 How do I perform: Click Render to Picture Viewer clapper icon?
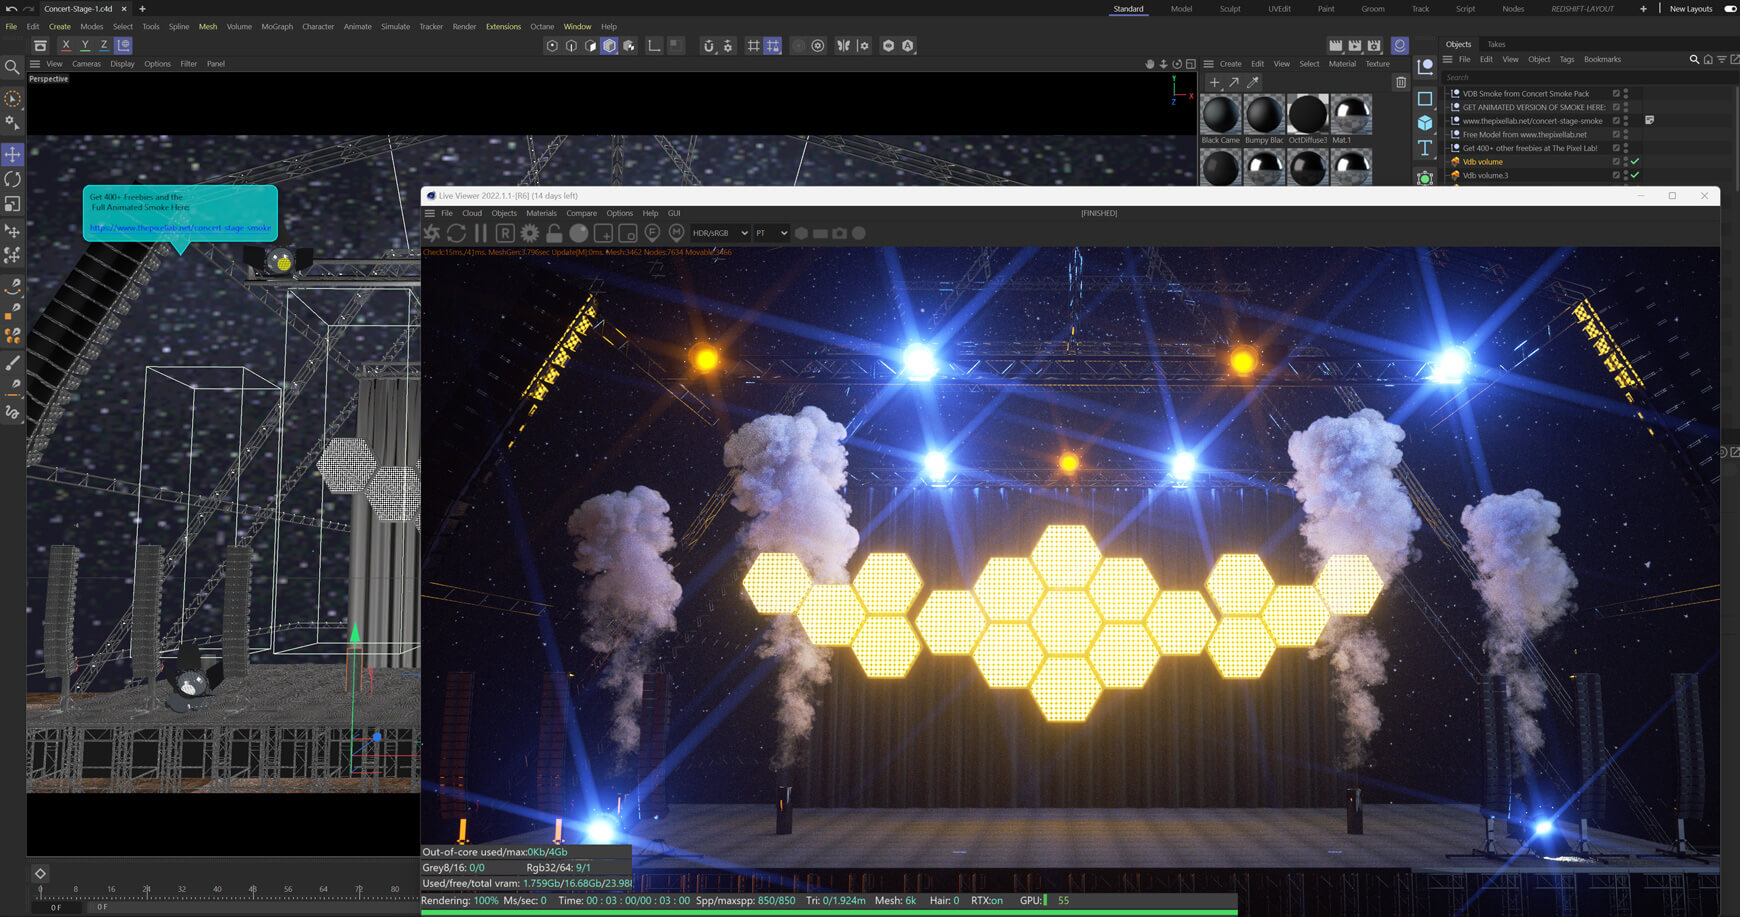click(x=1355, y=45)
